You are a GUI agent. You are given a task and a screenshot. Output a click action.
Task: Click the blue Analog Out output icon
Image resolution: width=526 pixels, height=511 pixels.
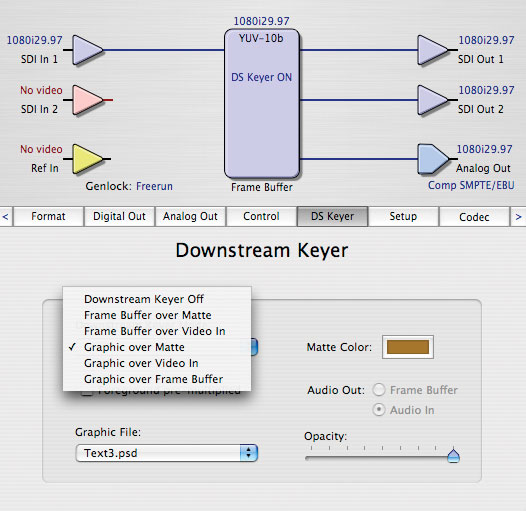[433, 159]
